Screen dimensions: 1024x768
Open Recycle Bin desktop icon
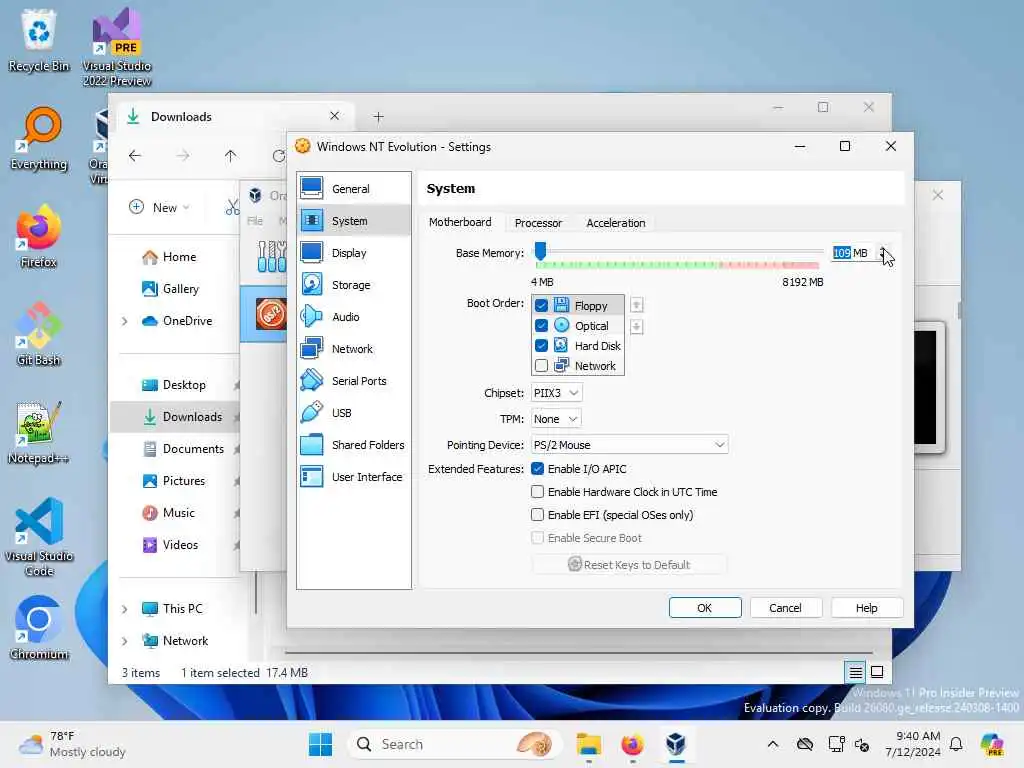(39, 39)
